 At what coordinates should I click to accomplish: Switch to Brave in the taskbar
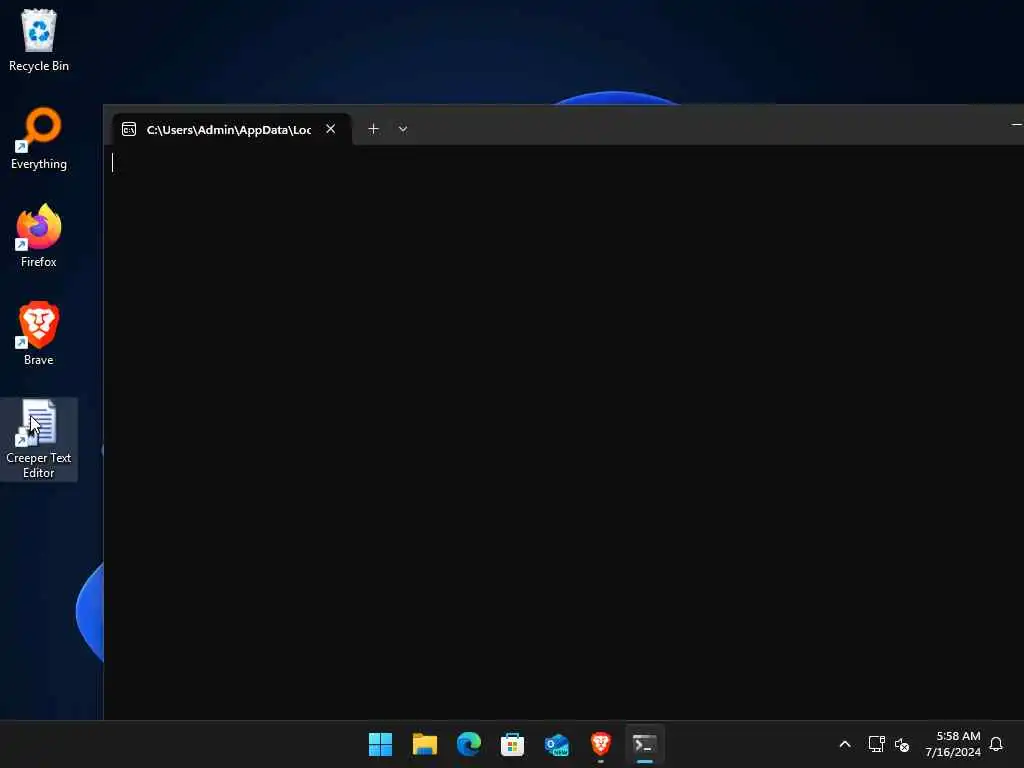[x=601, y=744]
